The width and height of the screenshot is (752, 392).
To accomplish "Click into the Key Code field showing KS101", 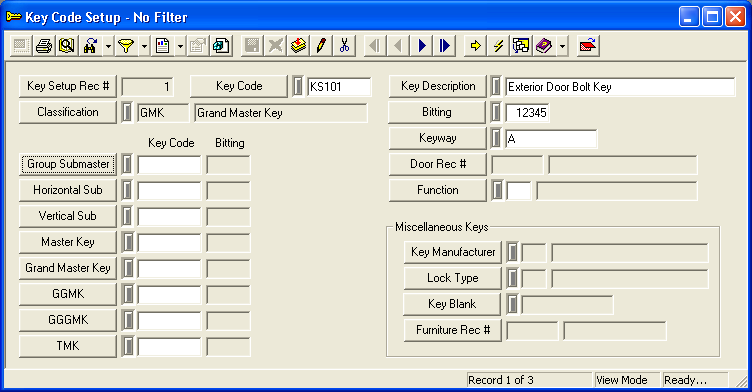I will (x=339, y=87).
